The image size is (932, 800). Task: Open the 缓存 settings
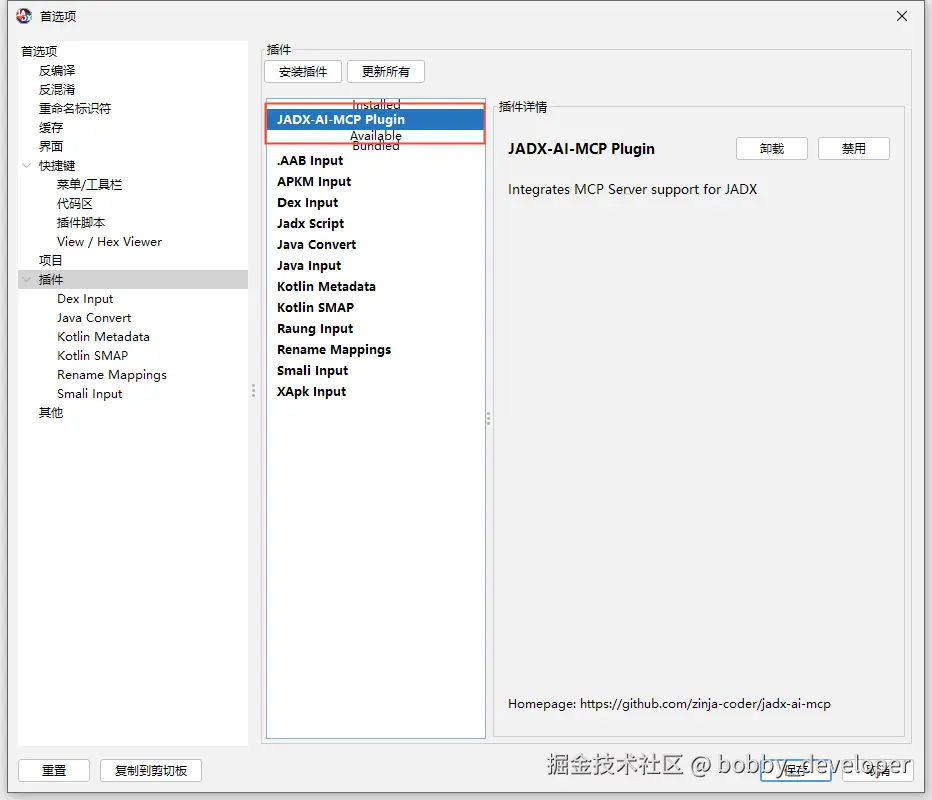(x=51, y=128)
